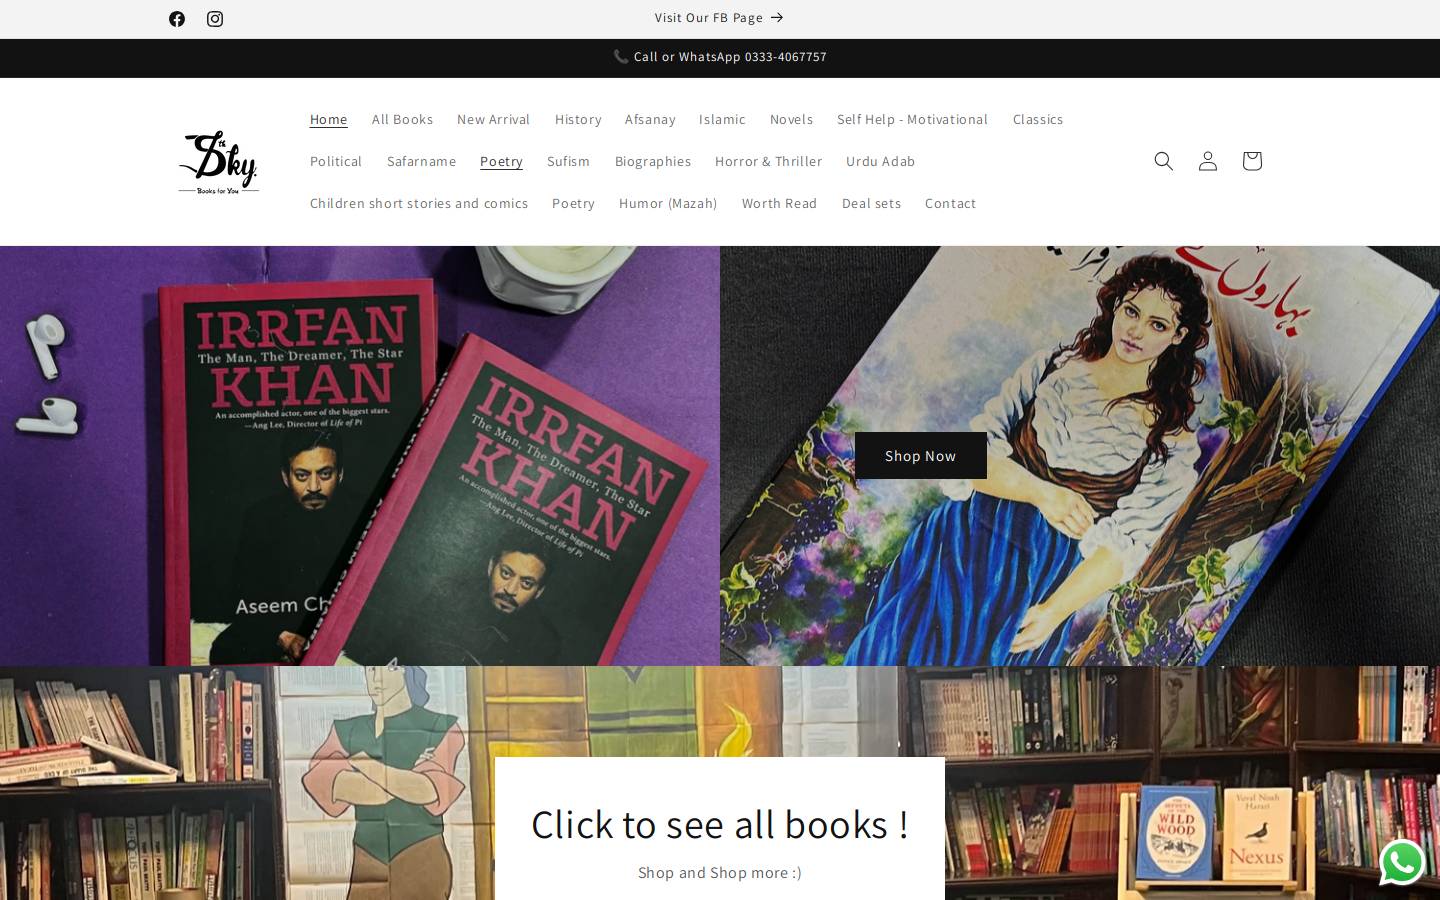Open the account login icon
Screen dimensions: 1440x900
1208,161
